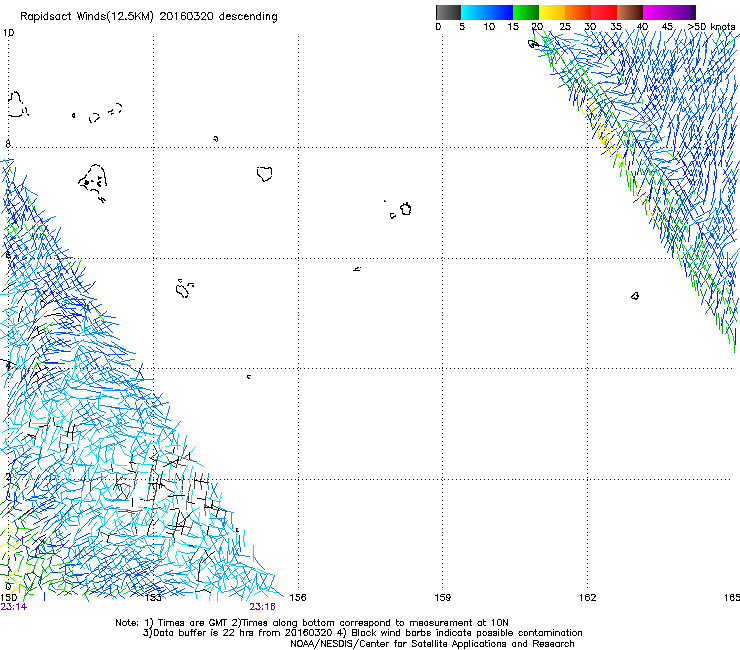Click the island outline just west of 156
The width and height of the screenshot is (740, 650).
point(265,174)
